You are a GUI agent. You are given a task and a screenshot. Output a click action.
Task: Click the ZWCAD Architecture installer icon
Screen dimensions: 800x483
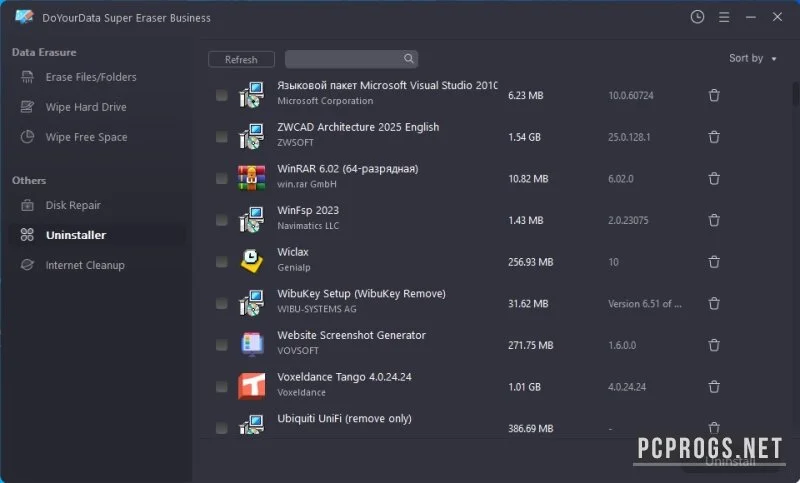click(252, 137)
